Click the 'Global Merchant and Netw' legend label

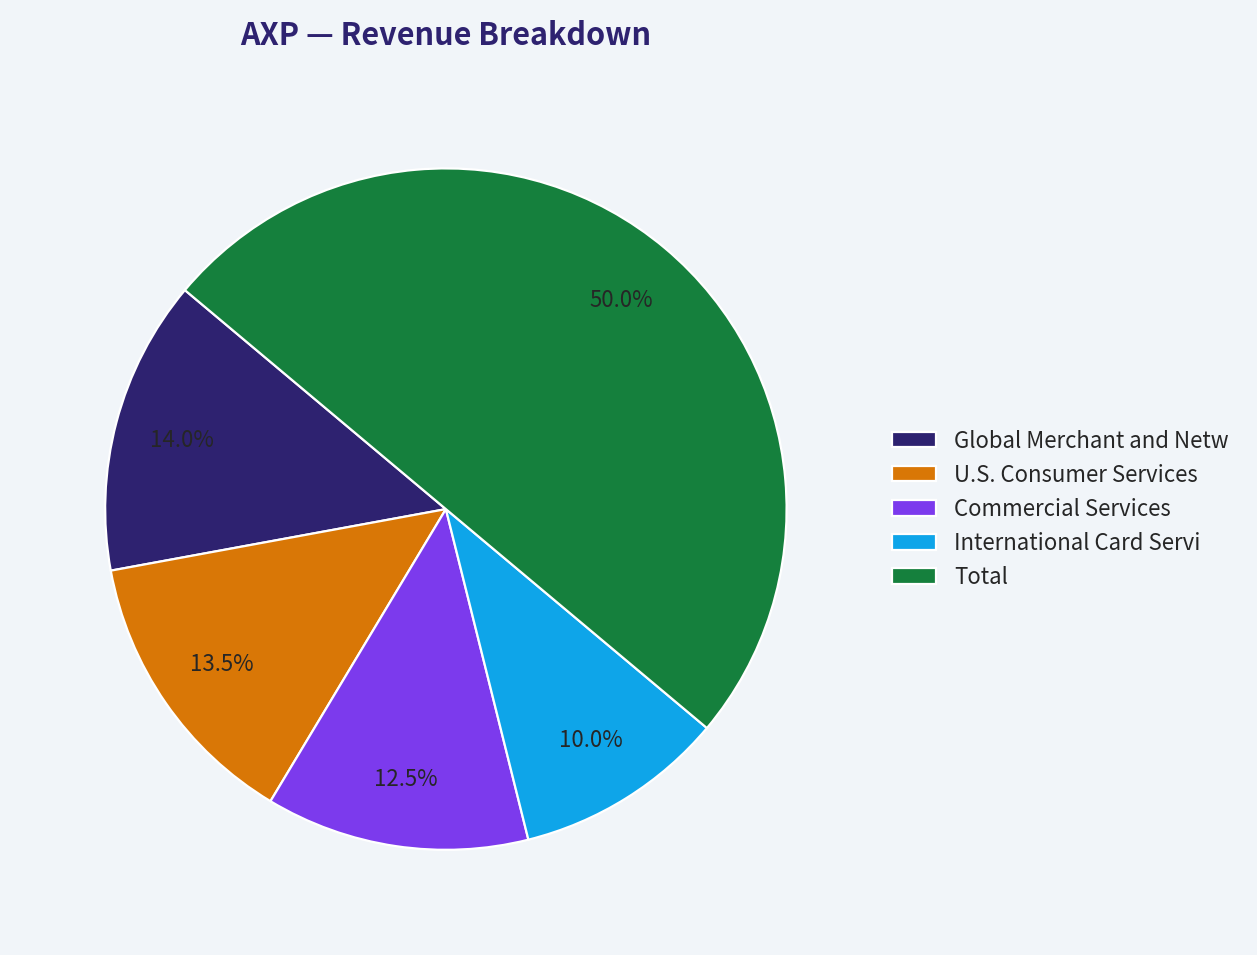pos(1091,439)
